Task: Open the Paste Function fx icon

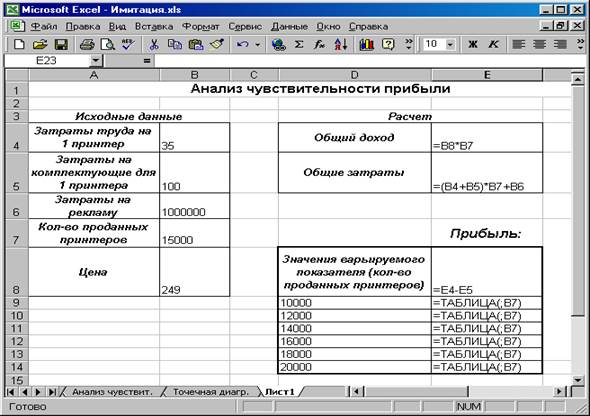Action: 319,44
